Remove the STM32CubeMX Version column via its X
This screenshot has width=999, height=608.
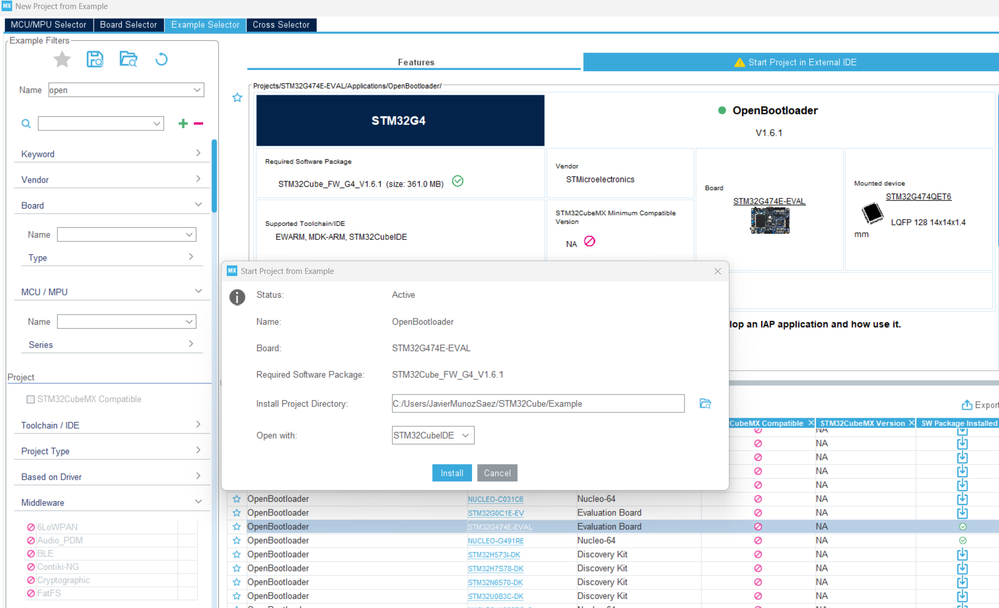click(x=911, y=423)
